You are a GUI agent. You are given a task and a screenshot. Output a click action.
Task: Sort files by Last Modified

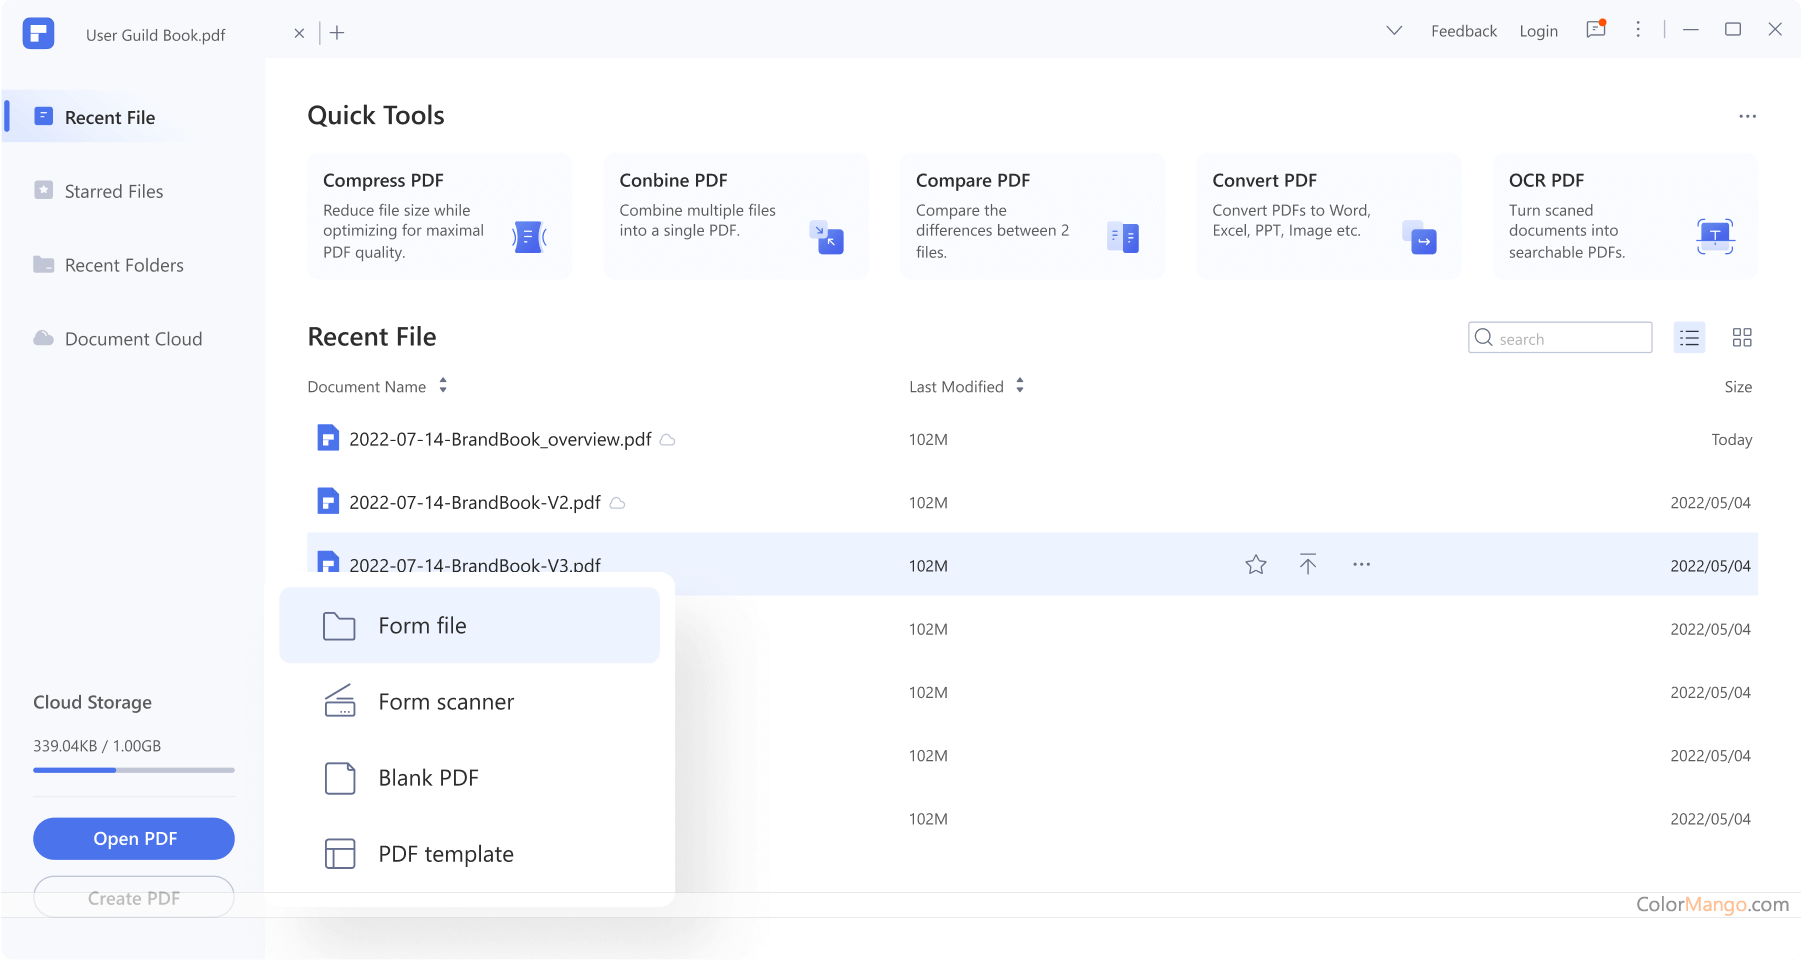tap(1020, 386)
